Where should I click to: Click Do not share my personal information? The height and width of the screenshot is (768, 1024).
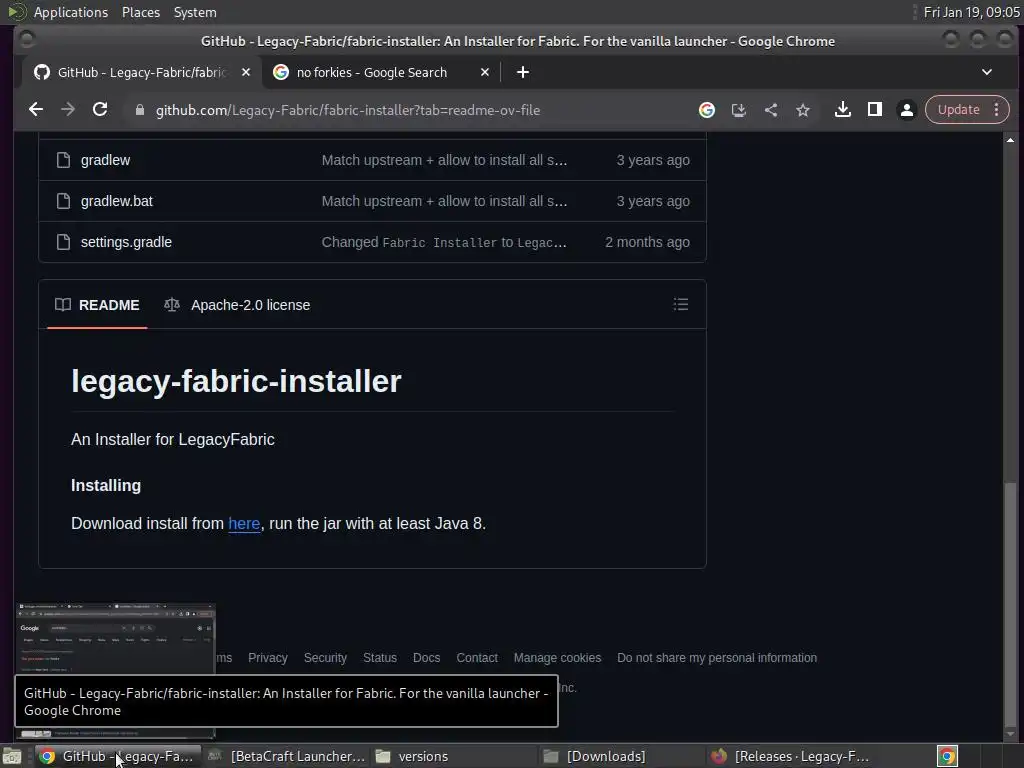[x=716, y=658]
